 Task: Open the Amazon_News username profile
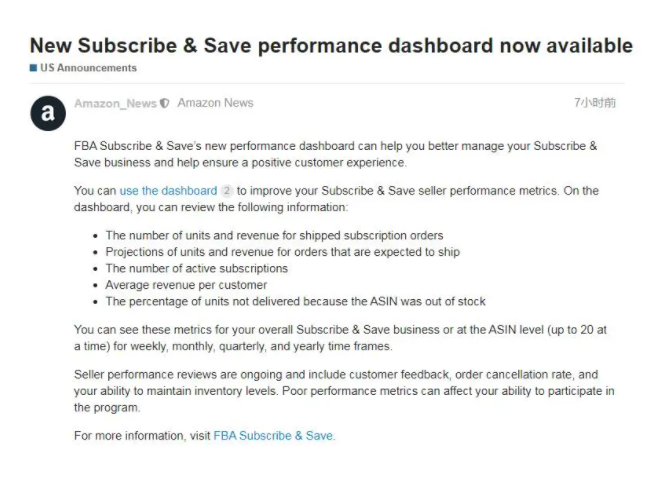115,103
